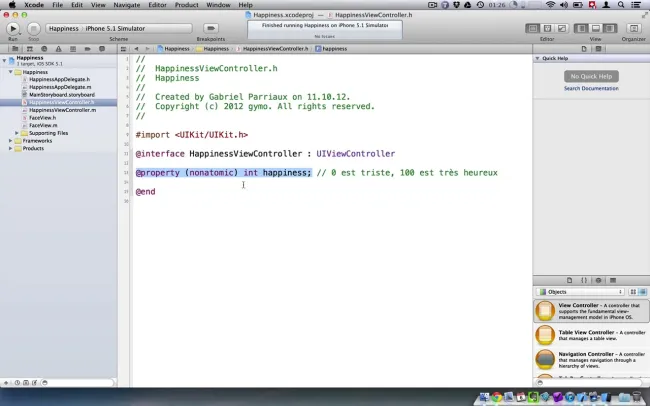Show the Code Snippet library
This screenshot has height=406, width=650.
tap(584, 280)
